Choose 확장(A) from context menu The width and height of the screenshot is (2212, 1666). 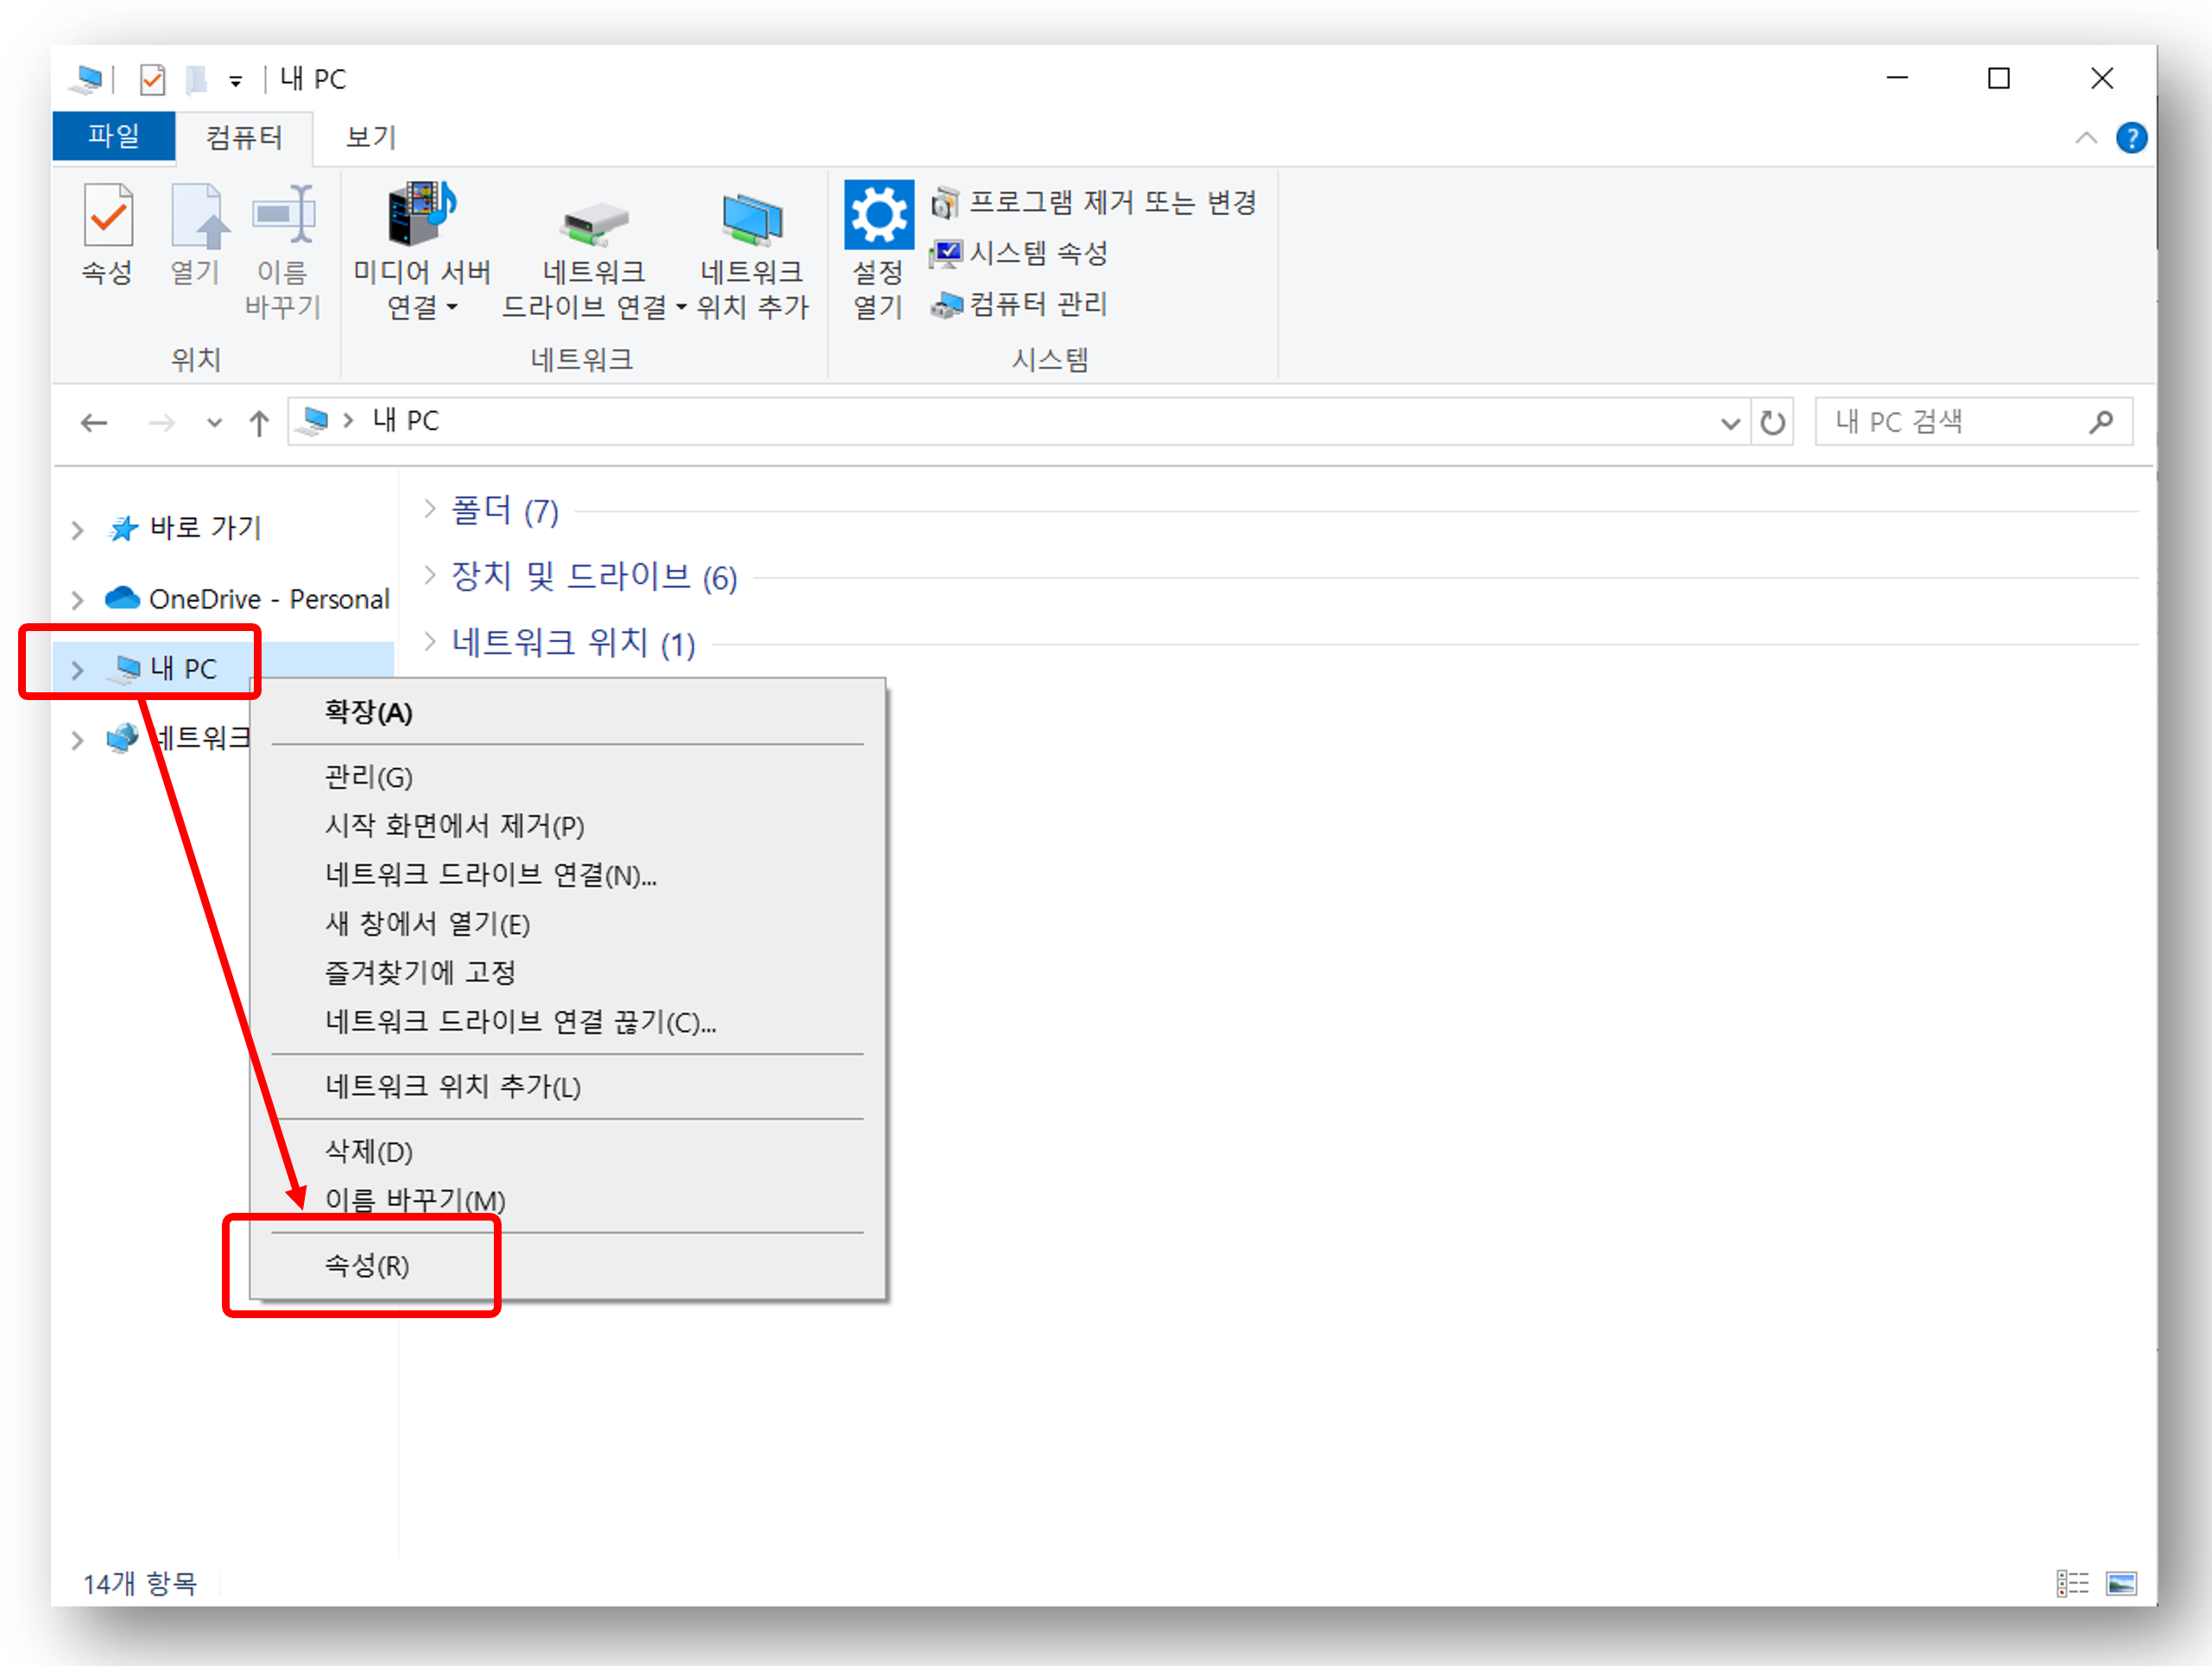coord(567,712)
